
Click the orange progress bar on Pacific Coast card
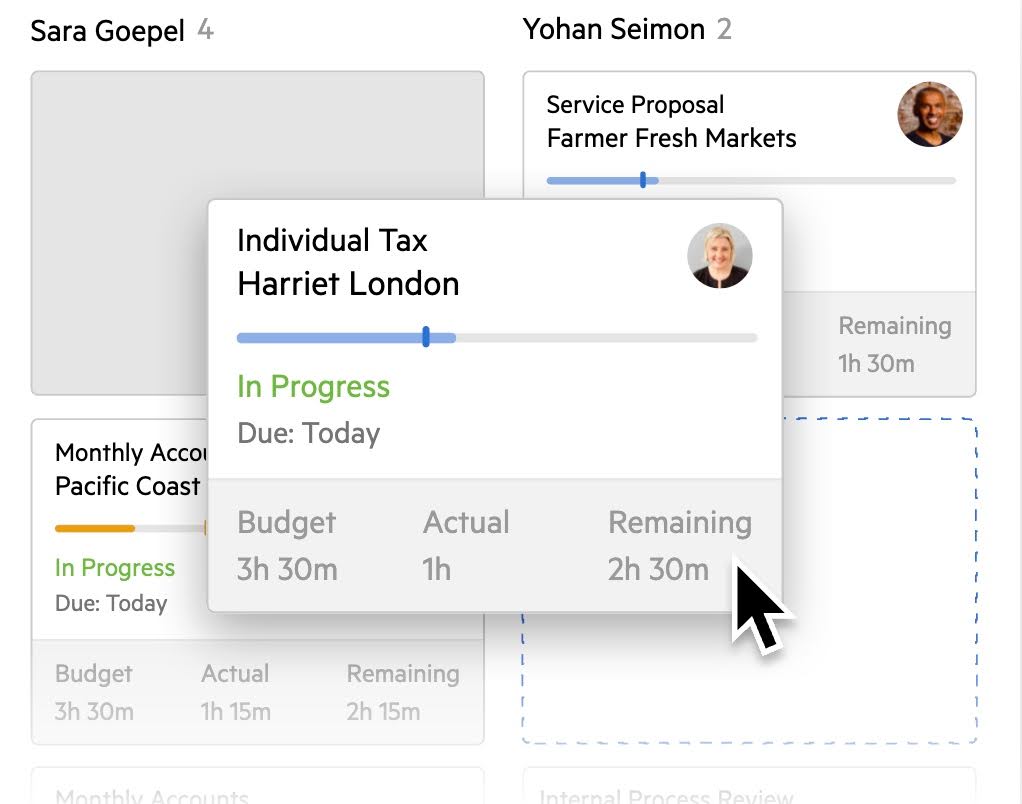click(95, 528)
